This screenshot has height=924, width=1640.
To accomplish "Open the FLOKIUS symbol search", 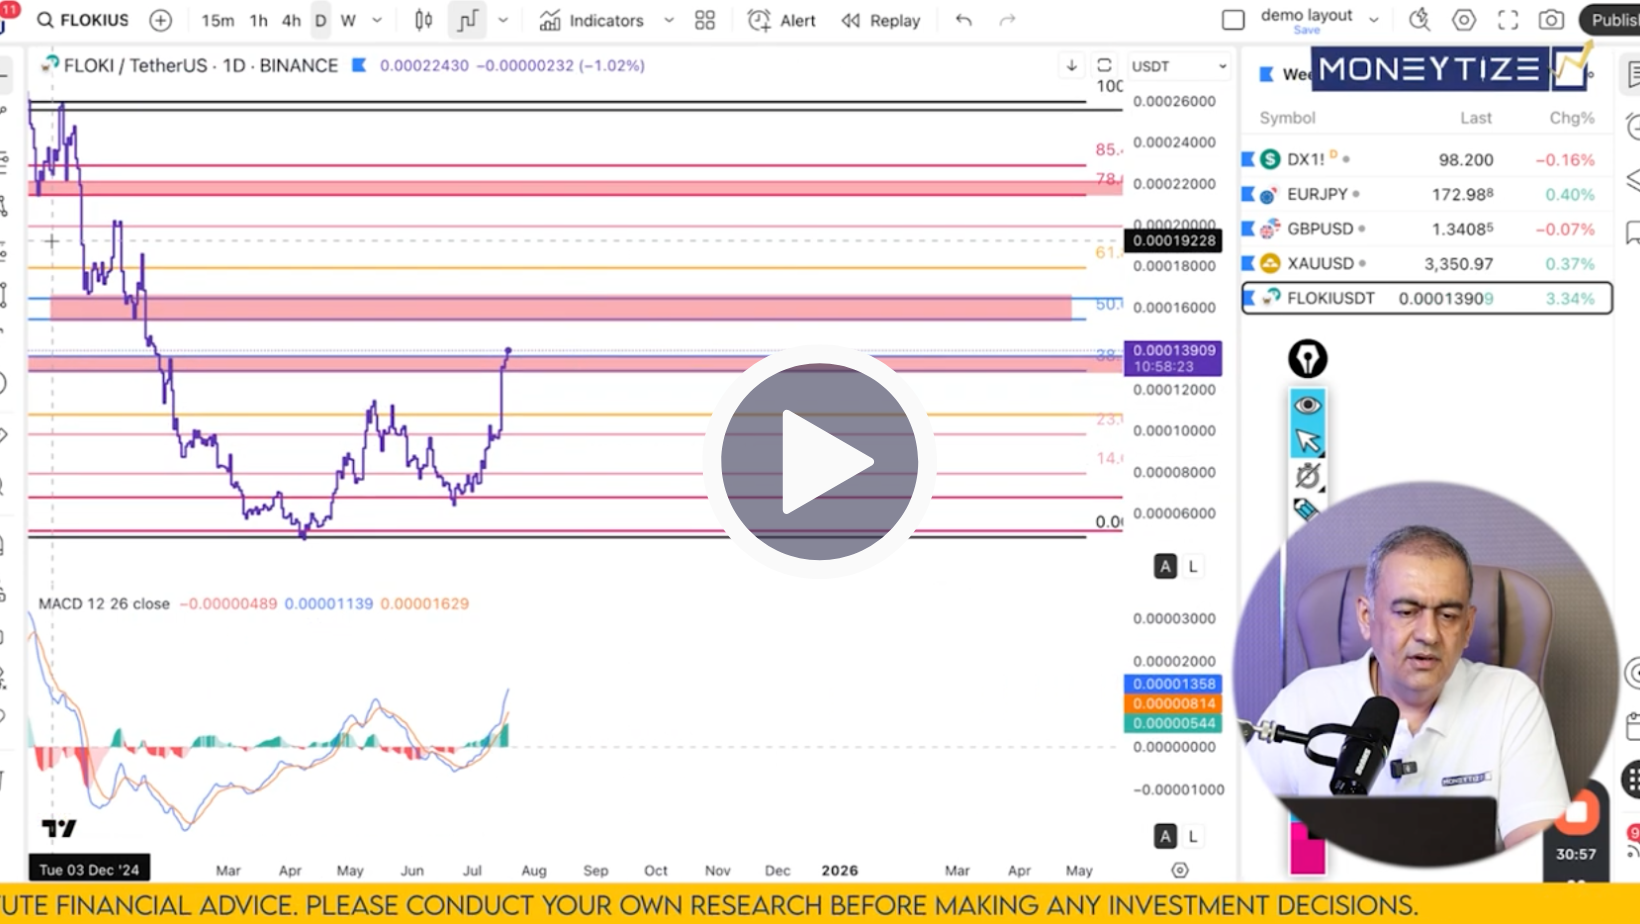I will pyautogui.click(x=83, y=20).
